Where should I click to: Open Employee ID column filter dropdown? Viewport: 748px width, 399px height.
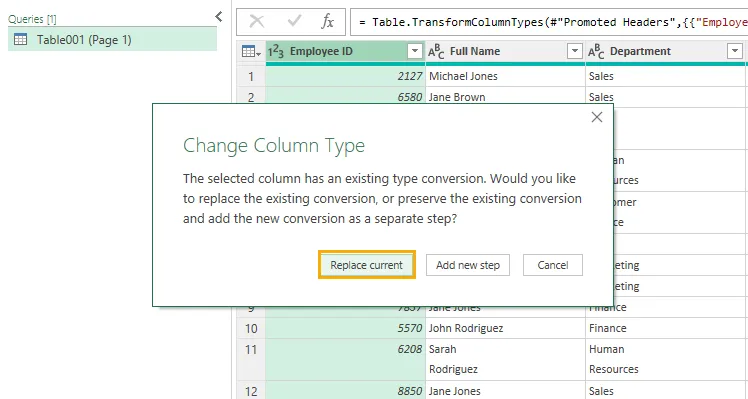click(415, 51)
